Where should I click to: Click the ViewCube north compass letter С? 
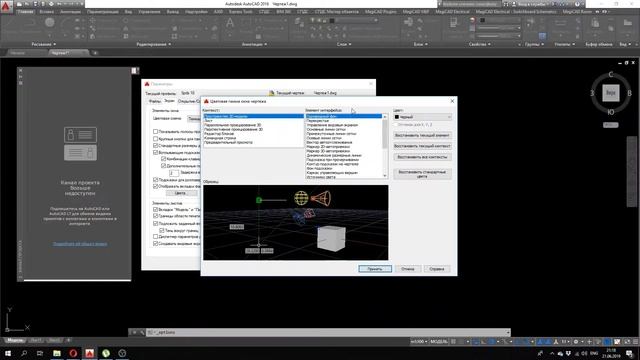pyautogui.click(x=611, y=74)
